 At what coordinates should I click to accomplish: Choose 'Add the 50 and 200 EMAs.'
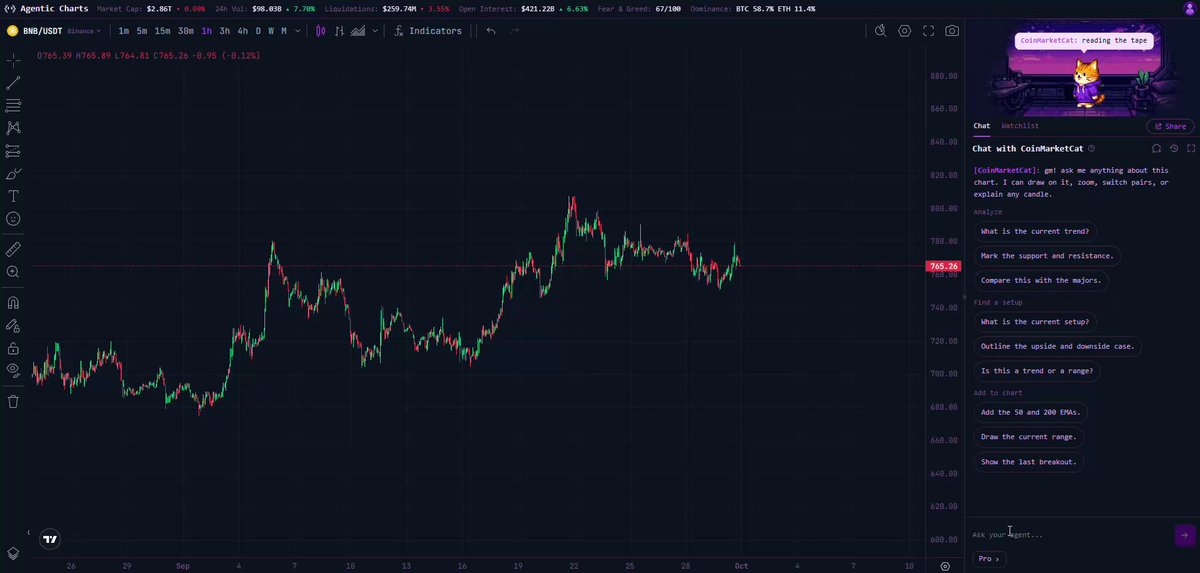[x=1031, y=412]
